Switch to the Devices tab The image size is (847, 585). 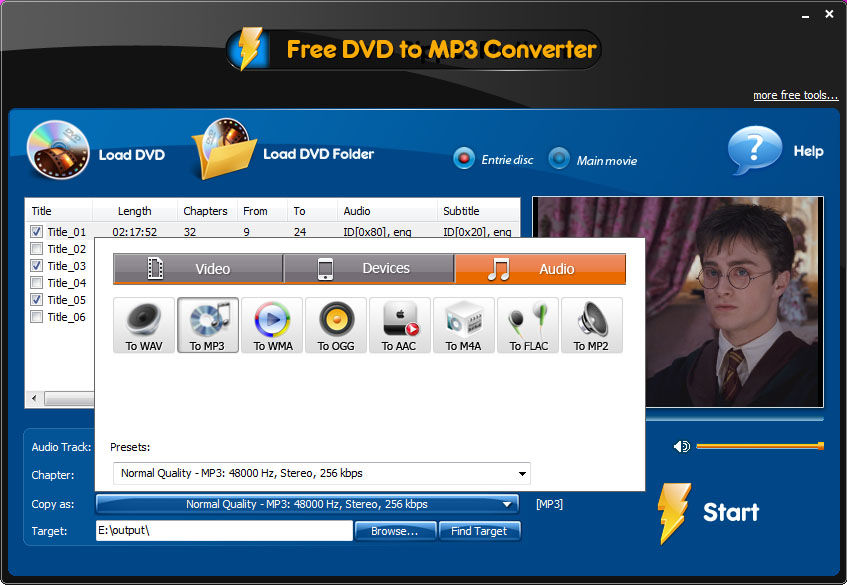(369, 268)
